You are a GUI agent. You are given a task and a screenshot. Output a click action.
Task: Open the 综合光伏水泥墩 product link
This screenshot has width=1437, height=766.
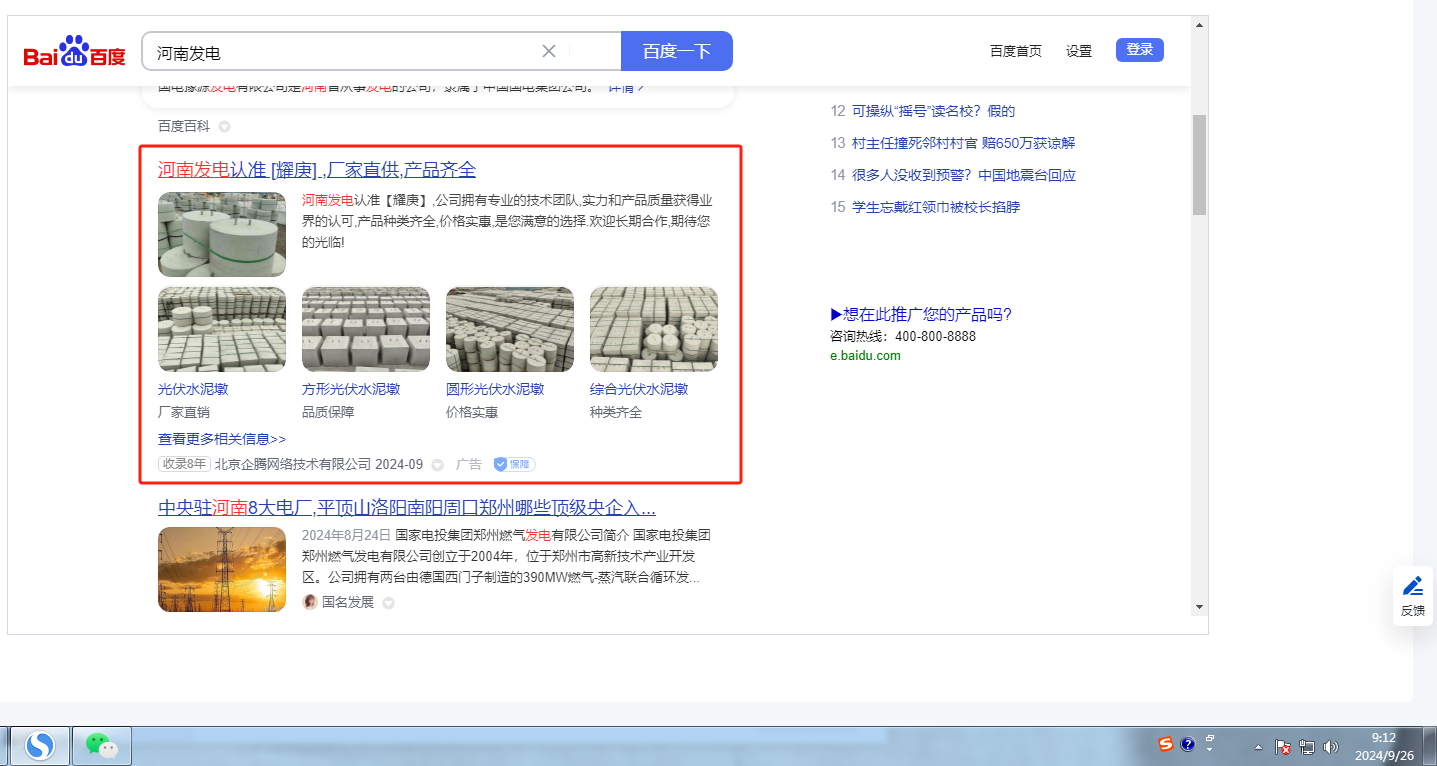pyautogui.click(x=639, y=389)
